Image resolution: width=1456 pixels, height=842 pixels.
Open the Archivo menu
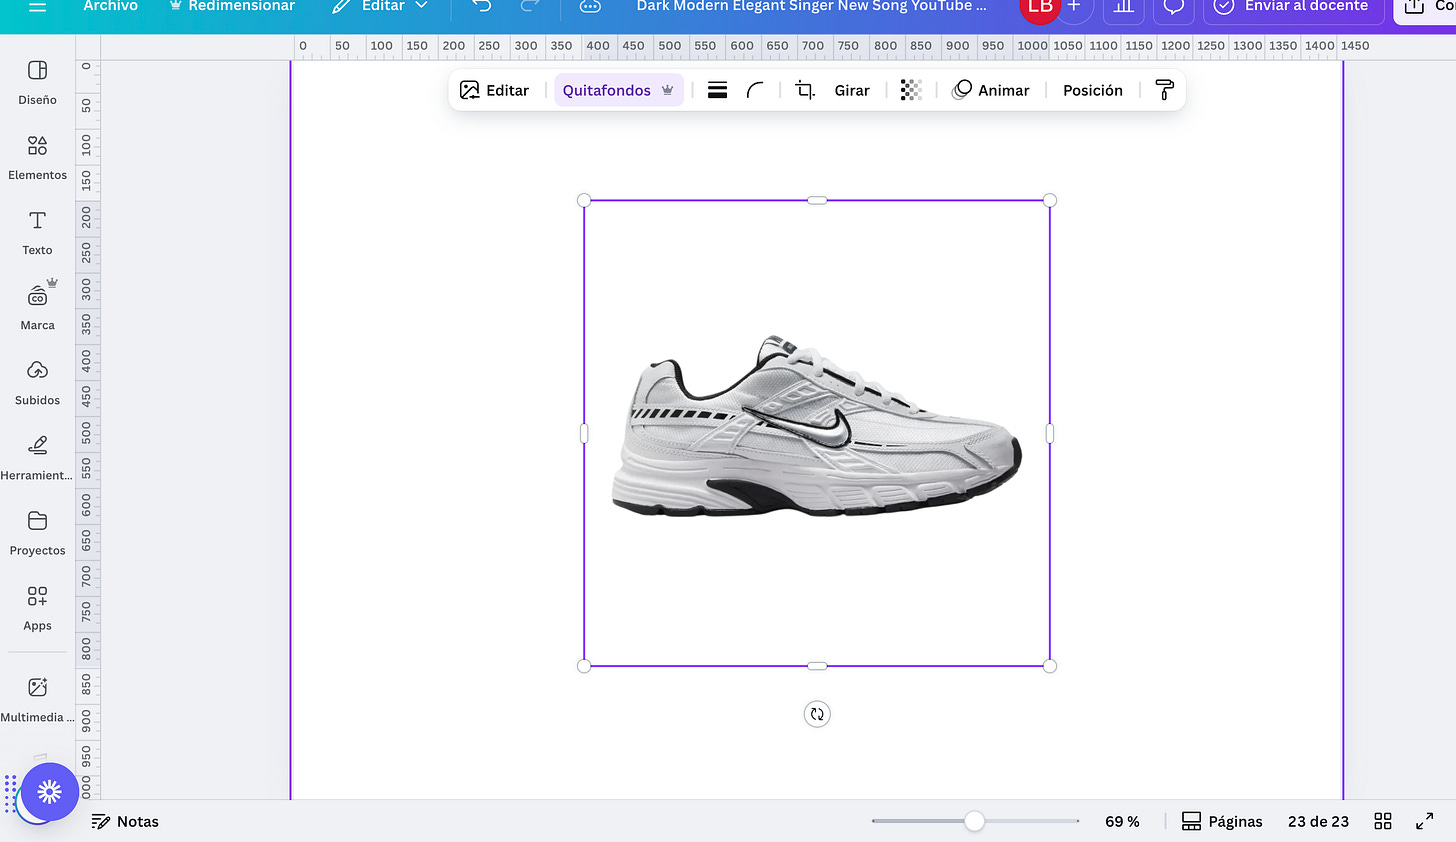[111, 6]
